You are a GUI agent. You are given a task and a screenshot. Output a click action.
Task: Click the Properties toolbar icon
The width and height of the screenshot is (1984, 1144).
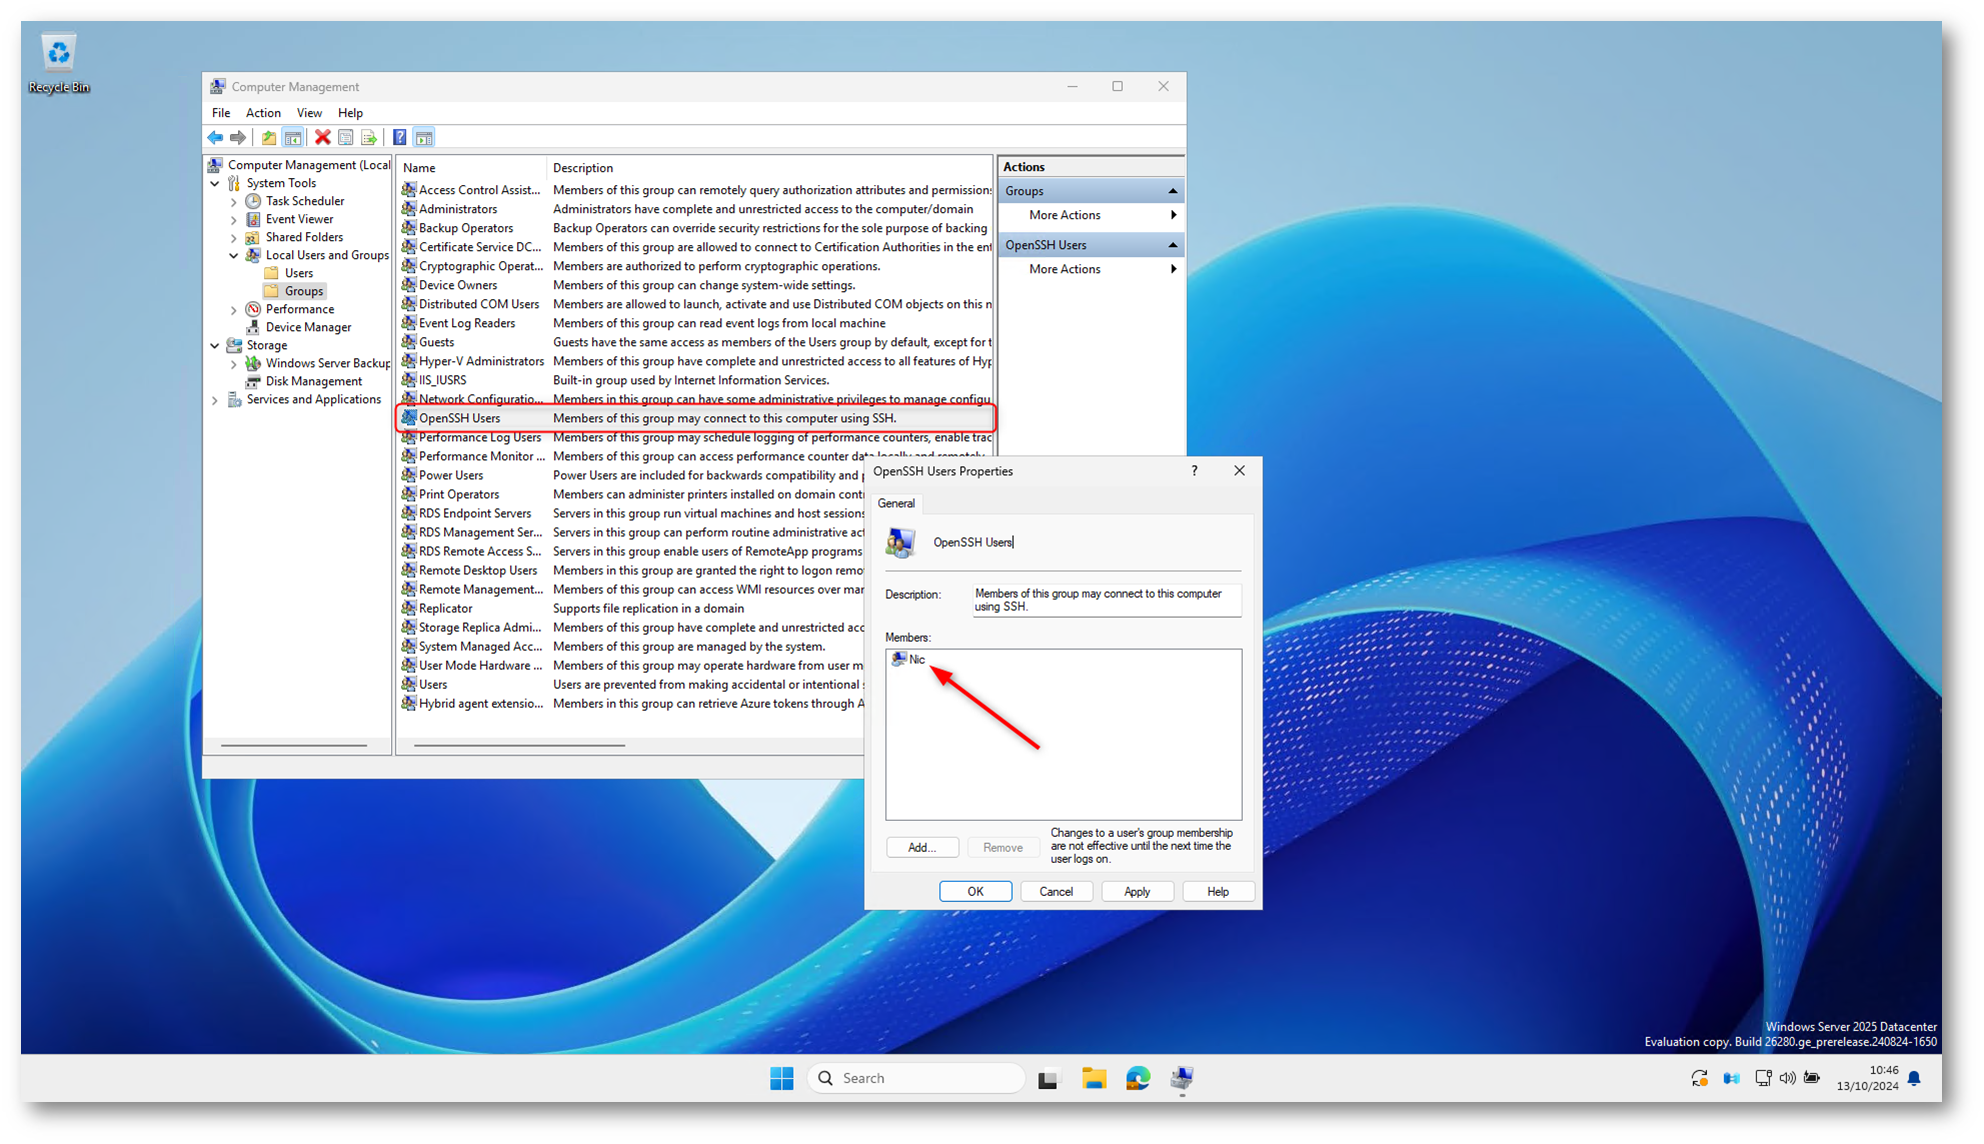346,138
